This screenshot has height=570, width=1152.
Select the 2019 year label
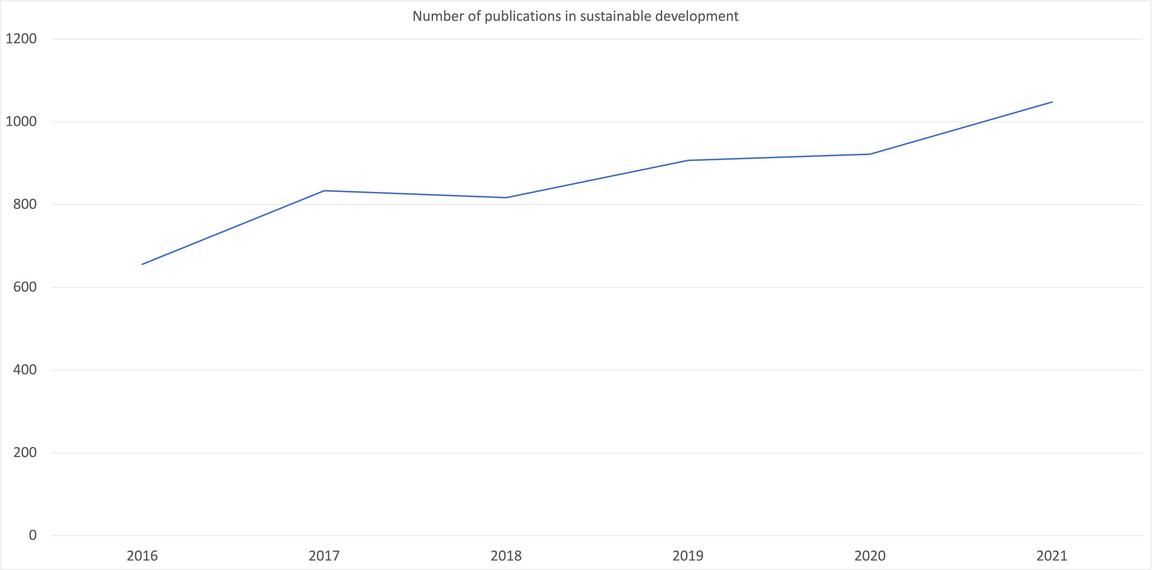[688, 556]
